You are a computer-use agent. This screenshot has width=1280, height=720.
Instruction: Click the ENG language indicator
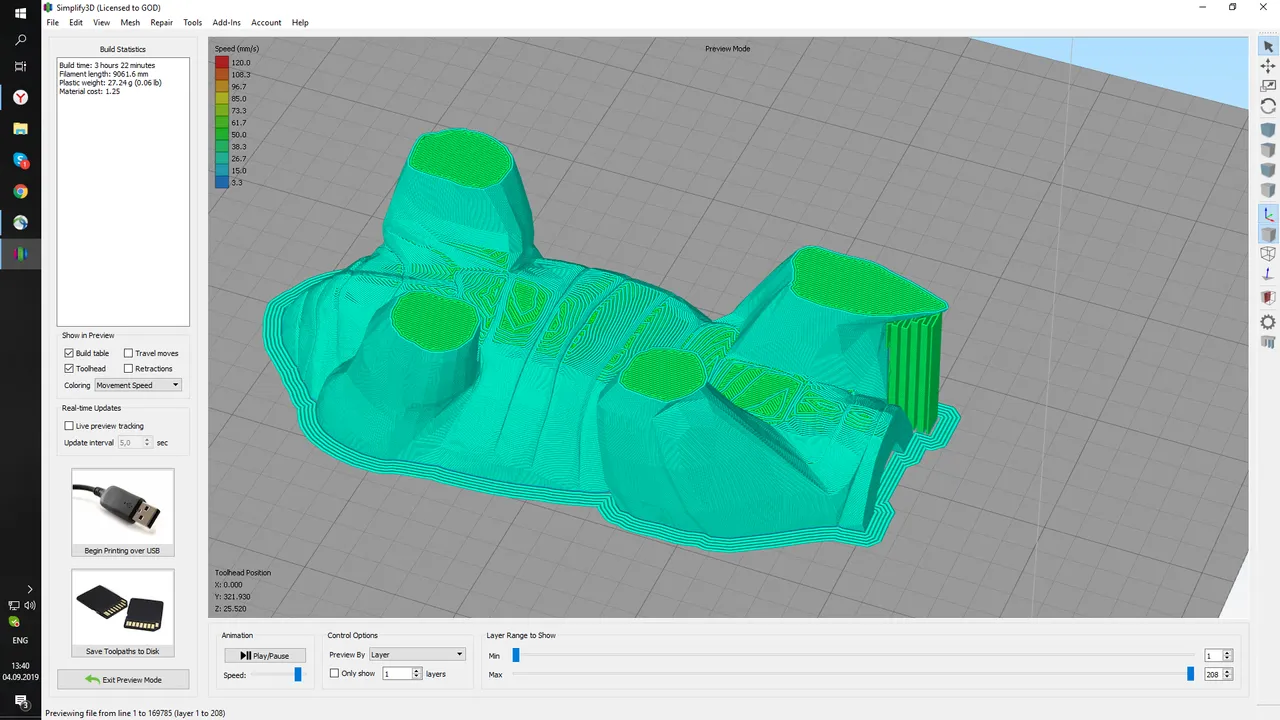(x=20, y=640)
